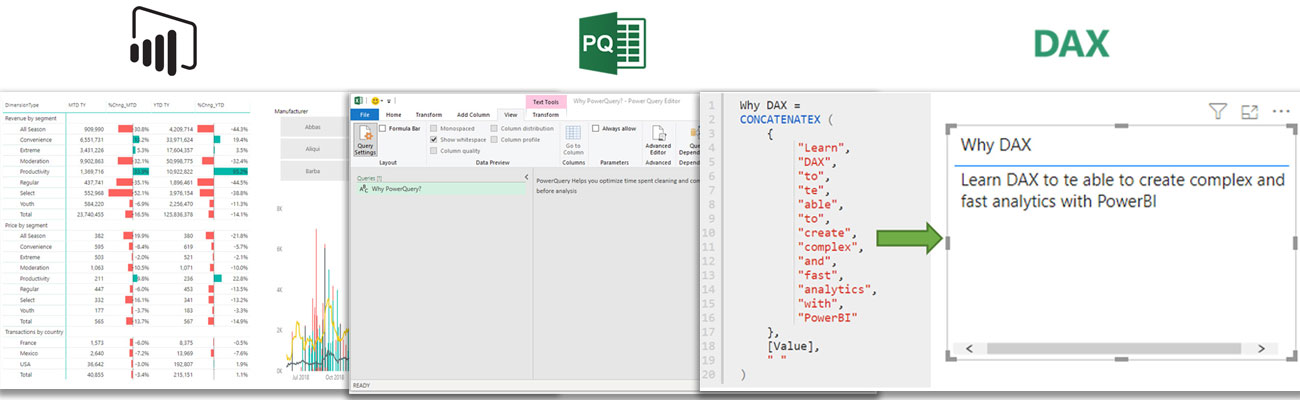
Task: Click the [Value] argument in DAX code
Action: [x=792, y=345]
